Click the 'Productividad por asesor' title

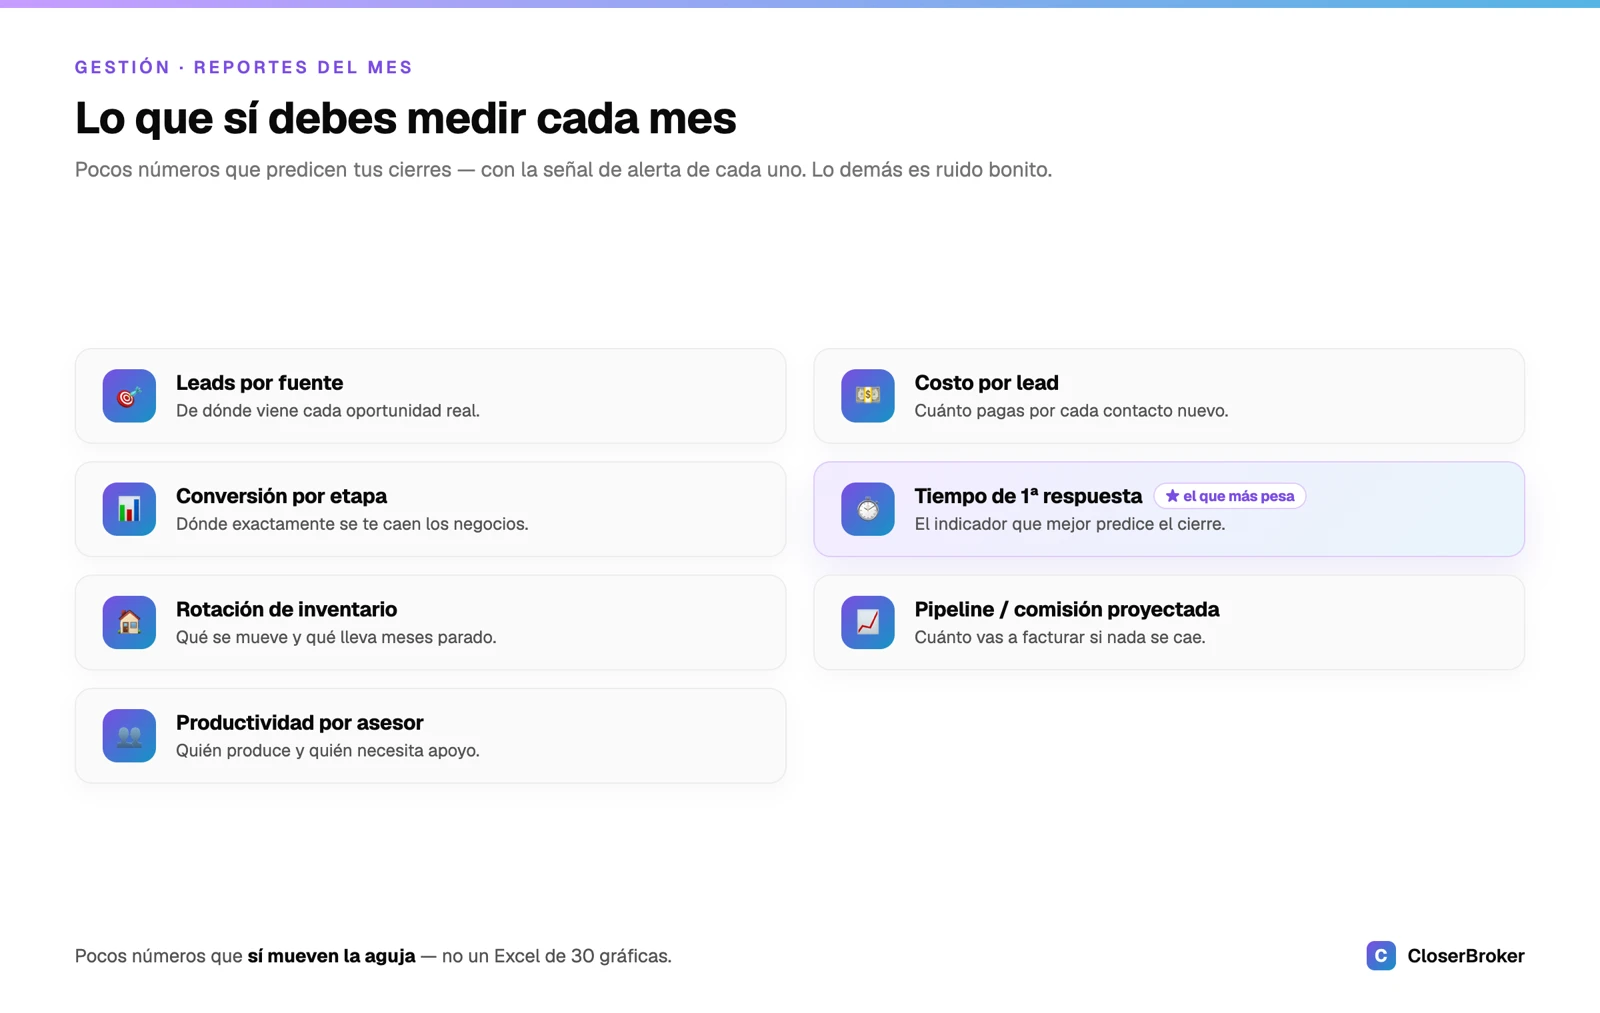point(299,722)
